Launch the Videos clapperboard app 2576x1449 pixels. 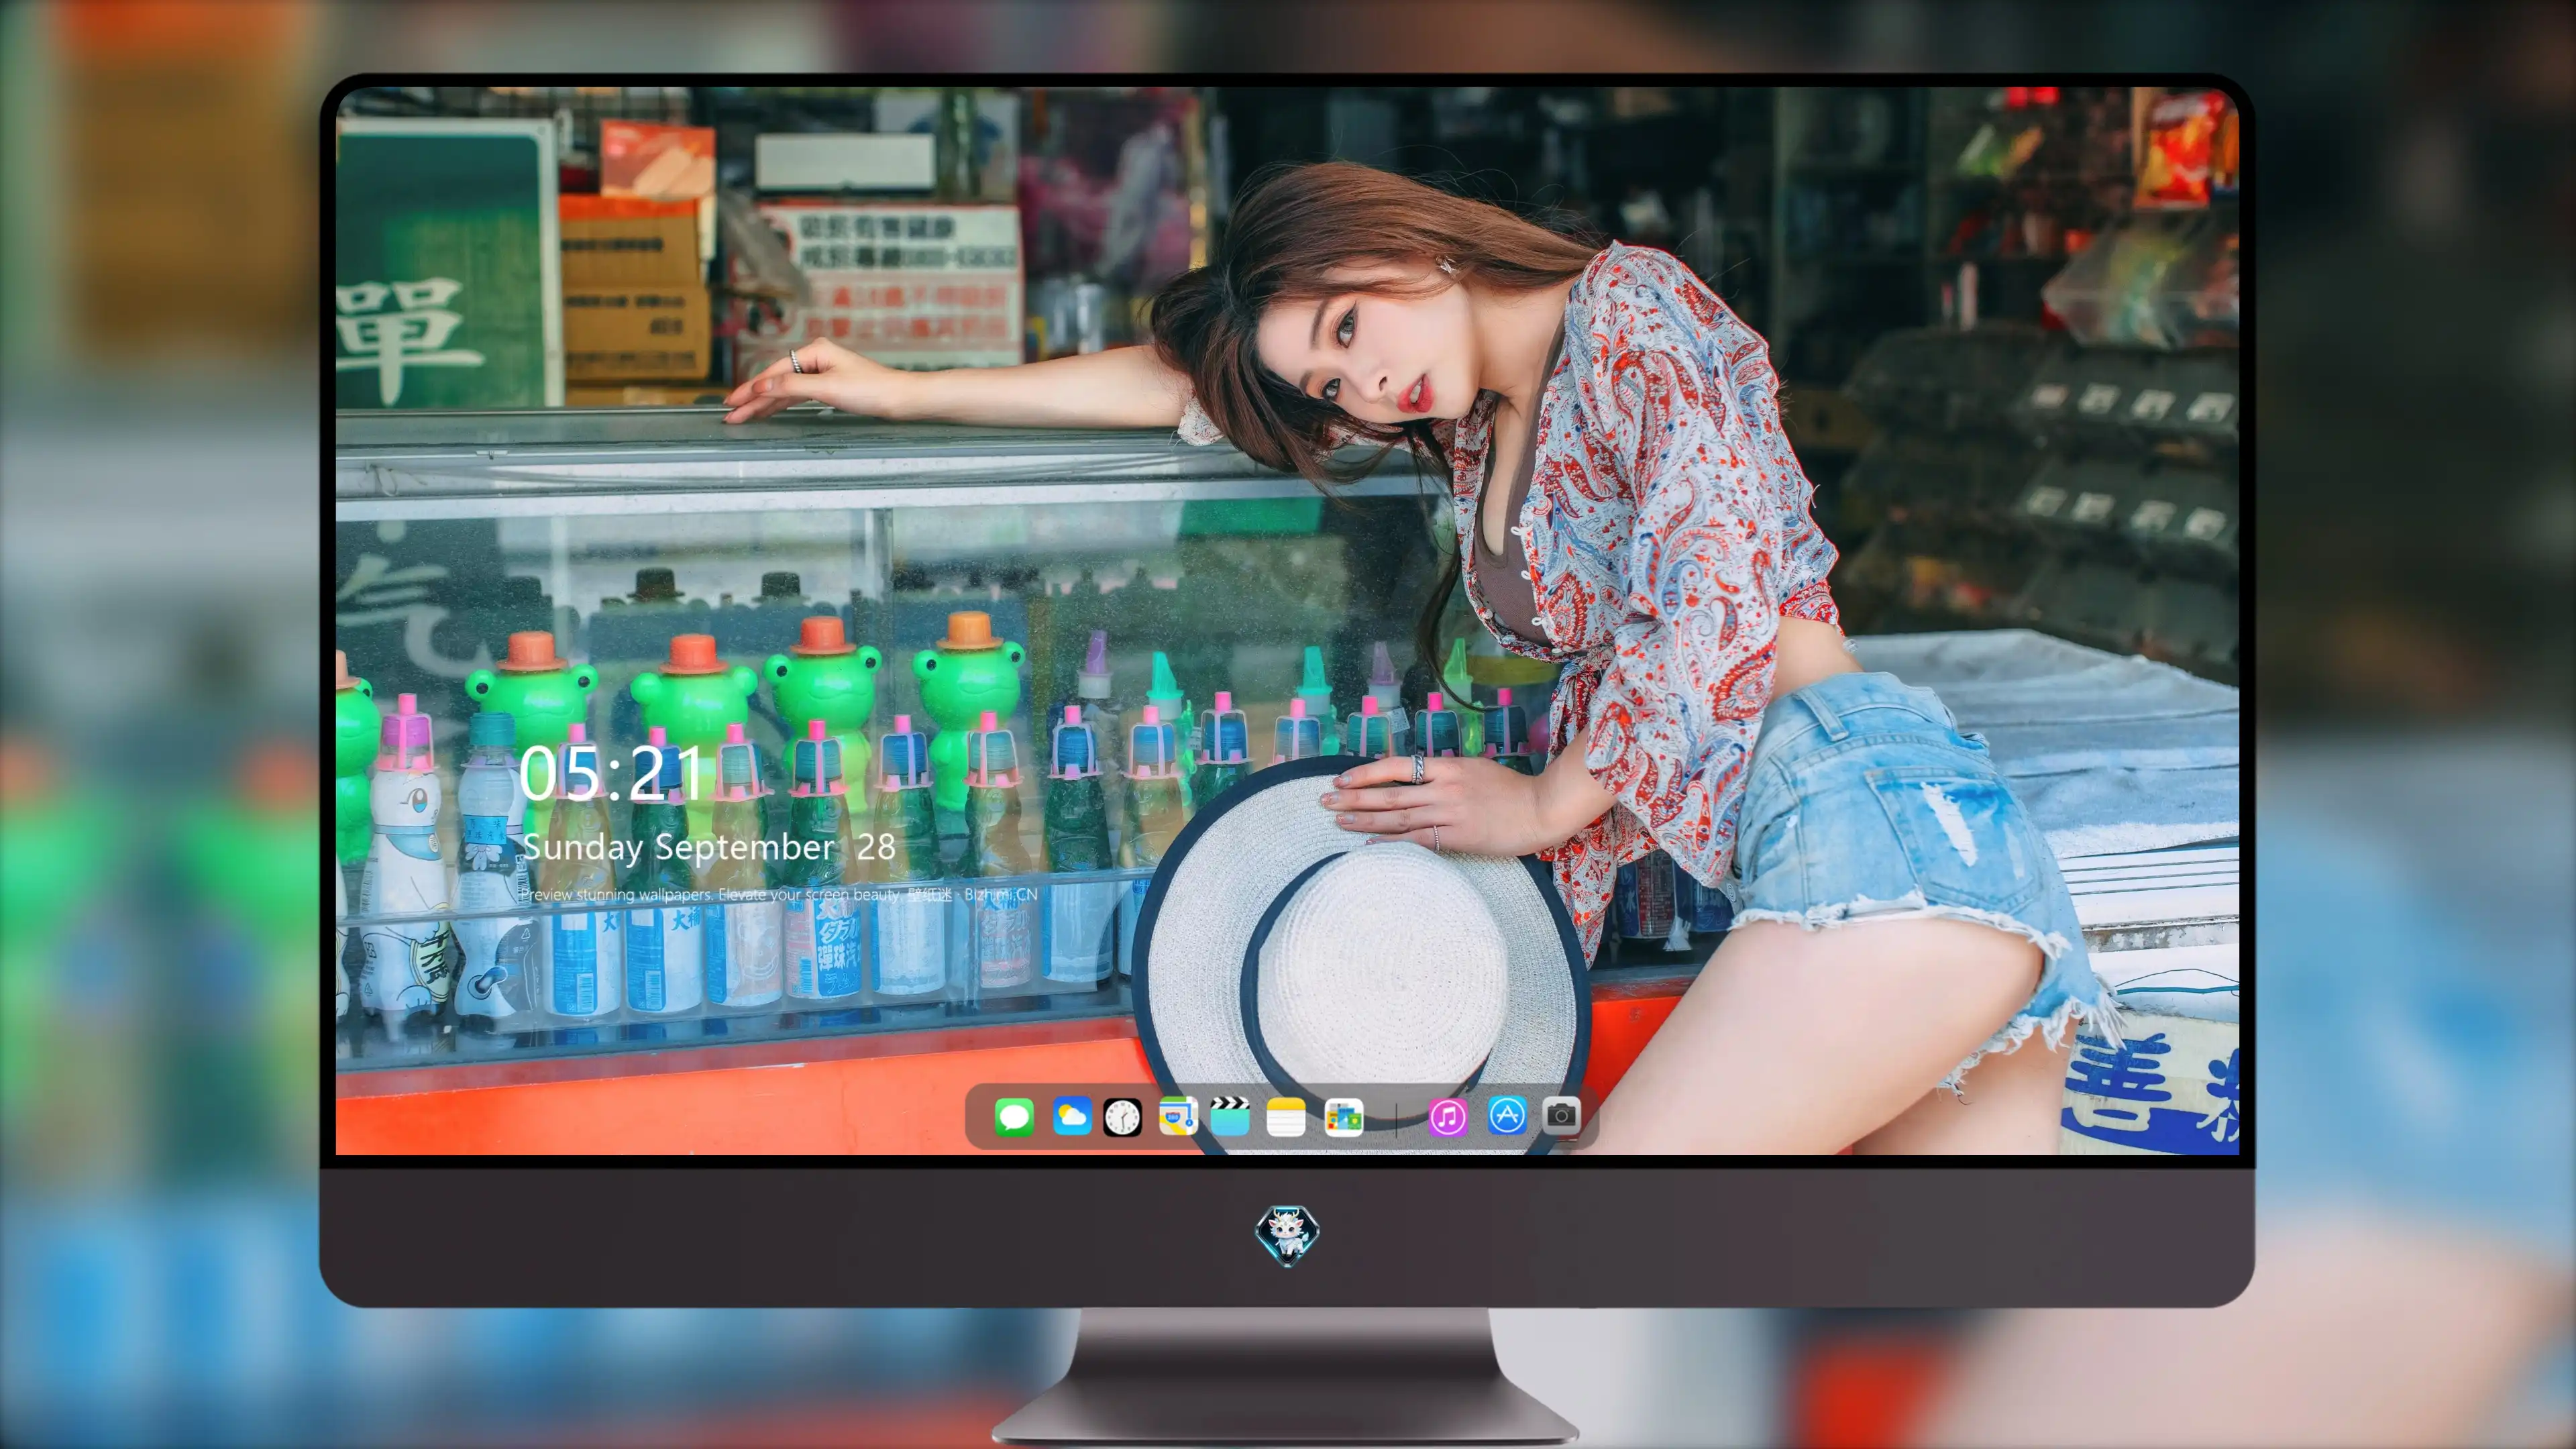(1230, 1116)
